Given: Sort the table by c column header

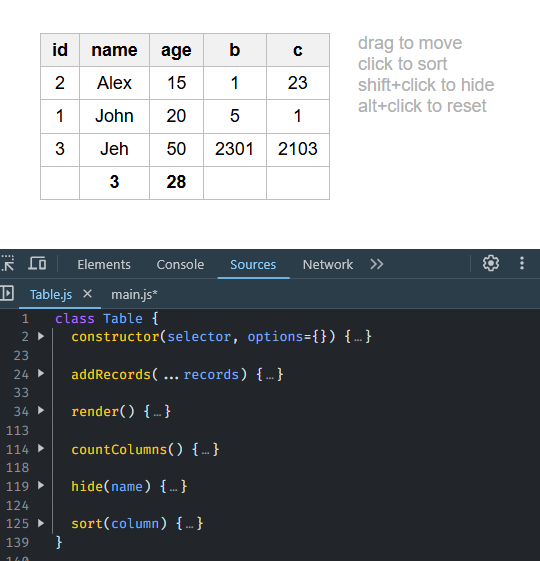Looking at the screenshot, I should coord(298,50).
